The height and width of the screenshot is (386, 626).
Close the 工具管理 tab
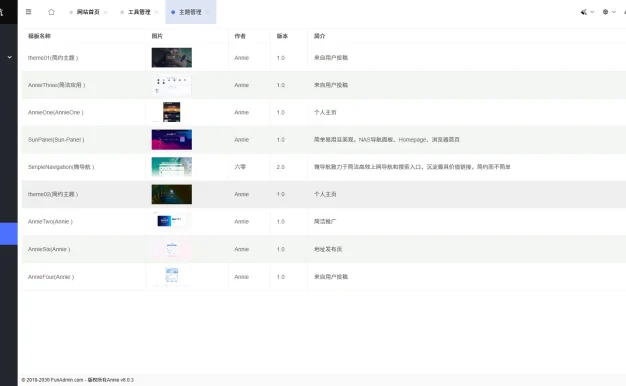tap(156, 12)
